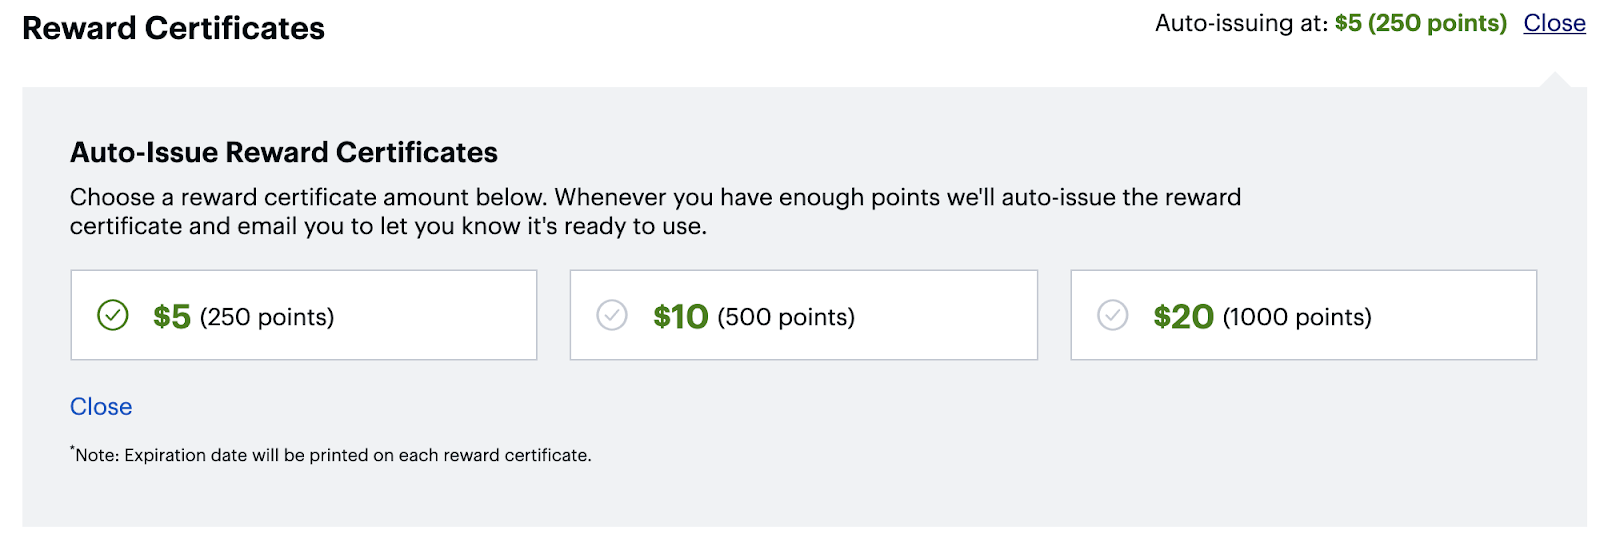The height and width of the screenshot is (542, 1600).
Task: Select the $5 option checkmark circle
Action: pos(113,316)
